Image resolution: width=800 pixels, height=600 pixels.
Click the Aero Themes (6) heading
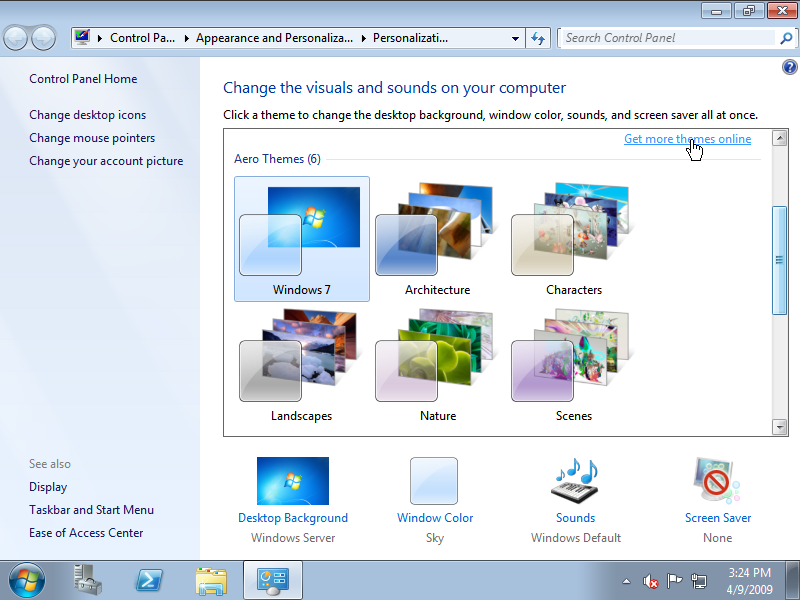277,159
